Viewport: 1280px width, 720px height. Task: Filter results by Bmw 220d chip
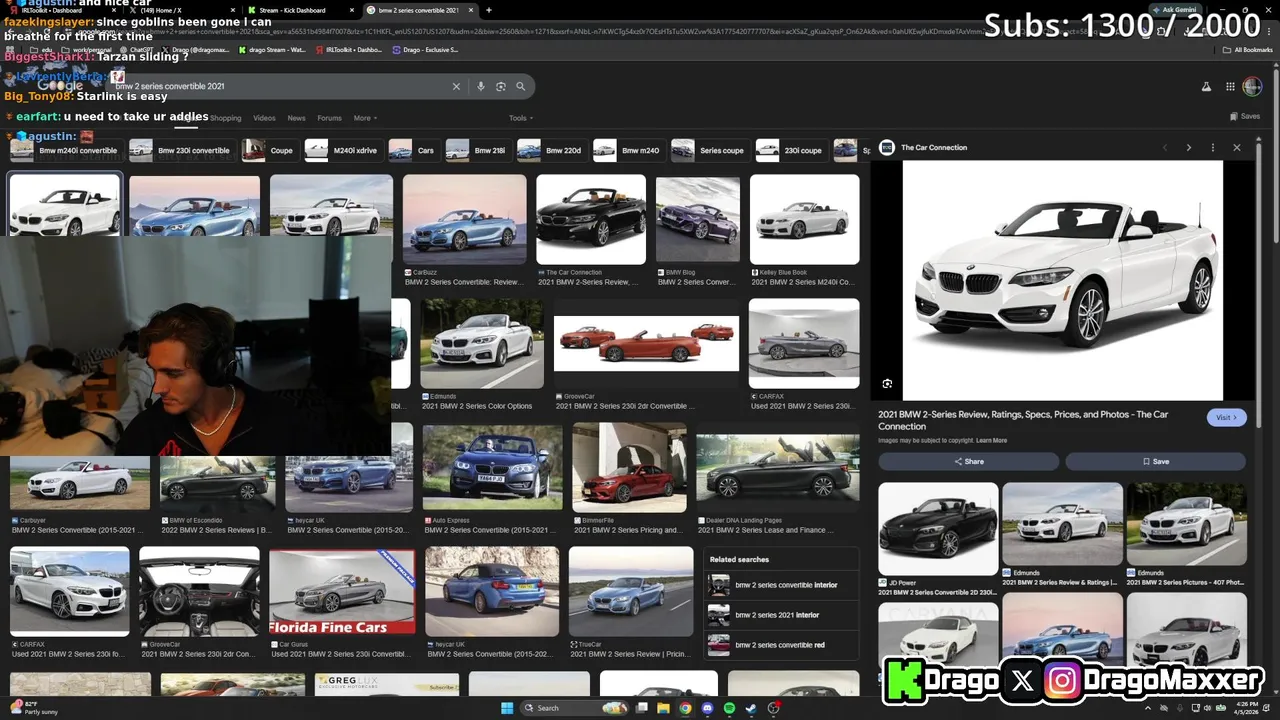click(552, 150)
